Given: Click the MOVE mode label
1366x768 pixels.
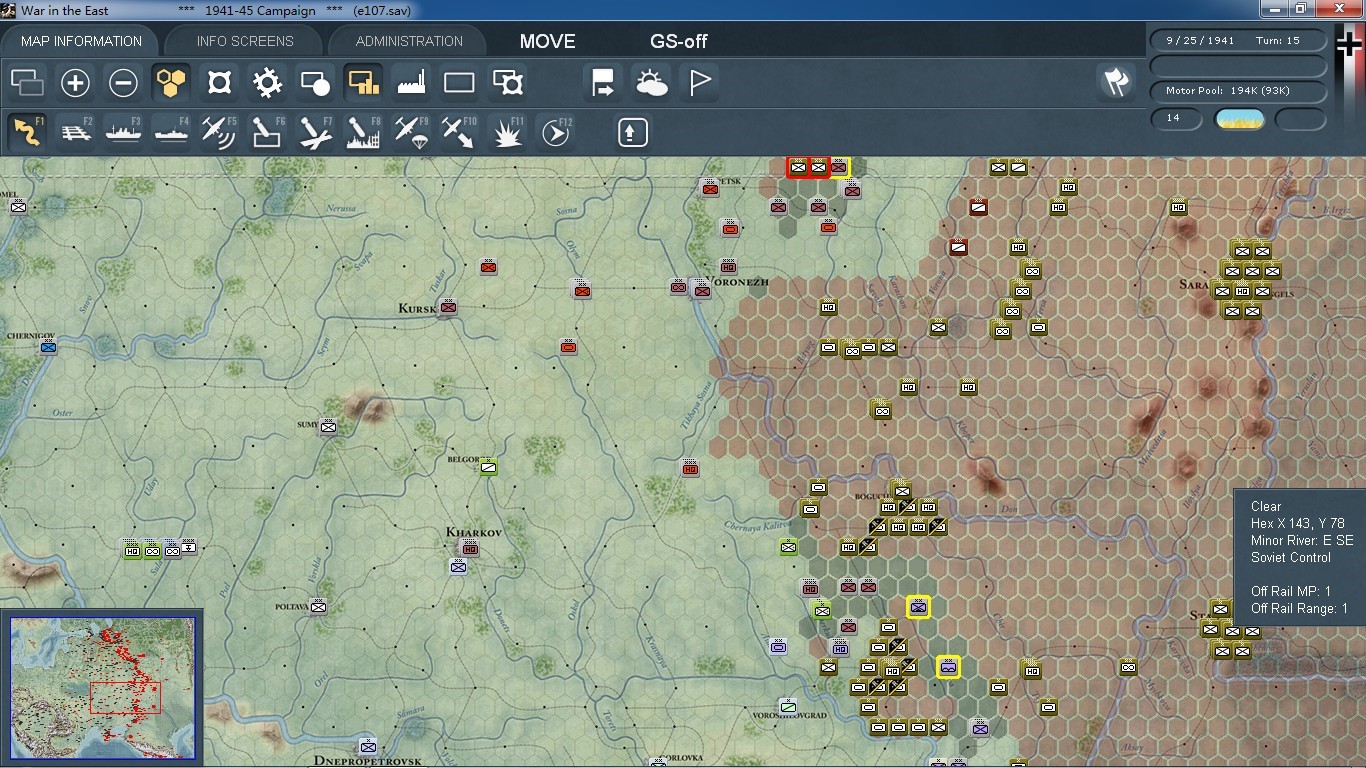Looking at the screenshot, I should pyautogui.click(x=547, y=41).
